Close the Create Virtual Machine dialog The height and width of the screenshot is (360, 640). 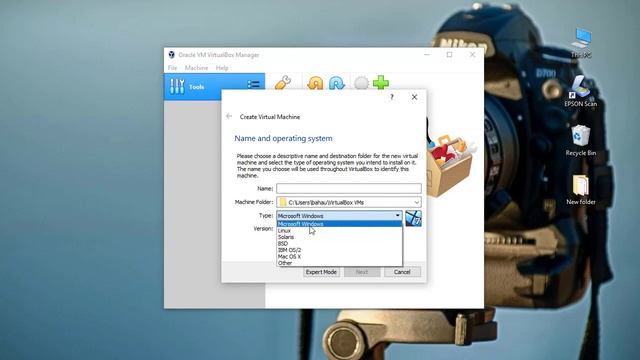[414, 97]
